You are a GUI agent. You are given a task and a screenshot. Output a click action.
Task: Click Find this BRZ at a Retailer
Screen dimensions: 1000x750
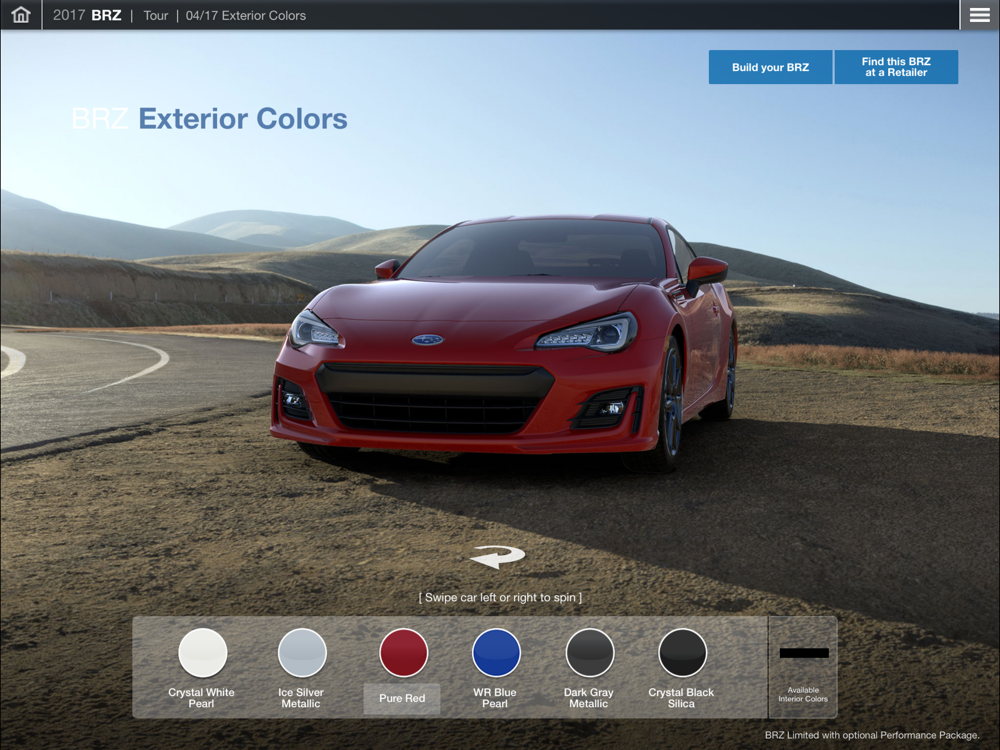[896, 67]
